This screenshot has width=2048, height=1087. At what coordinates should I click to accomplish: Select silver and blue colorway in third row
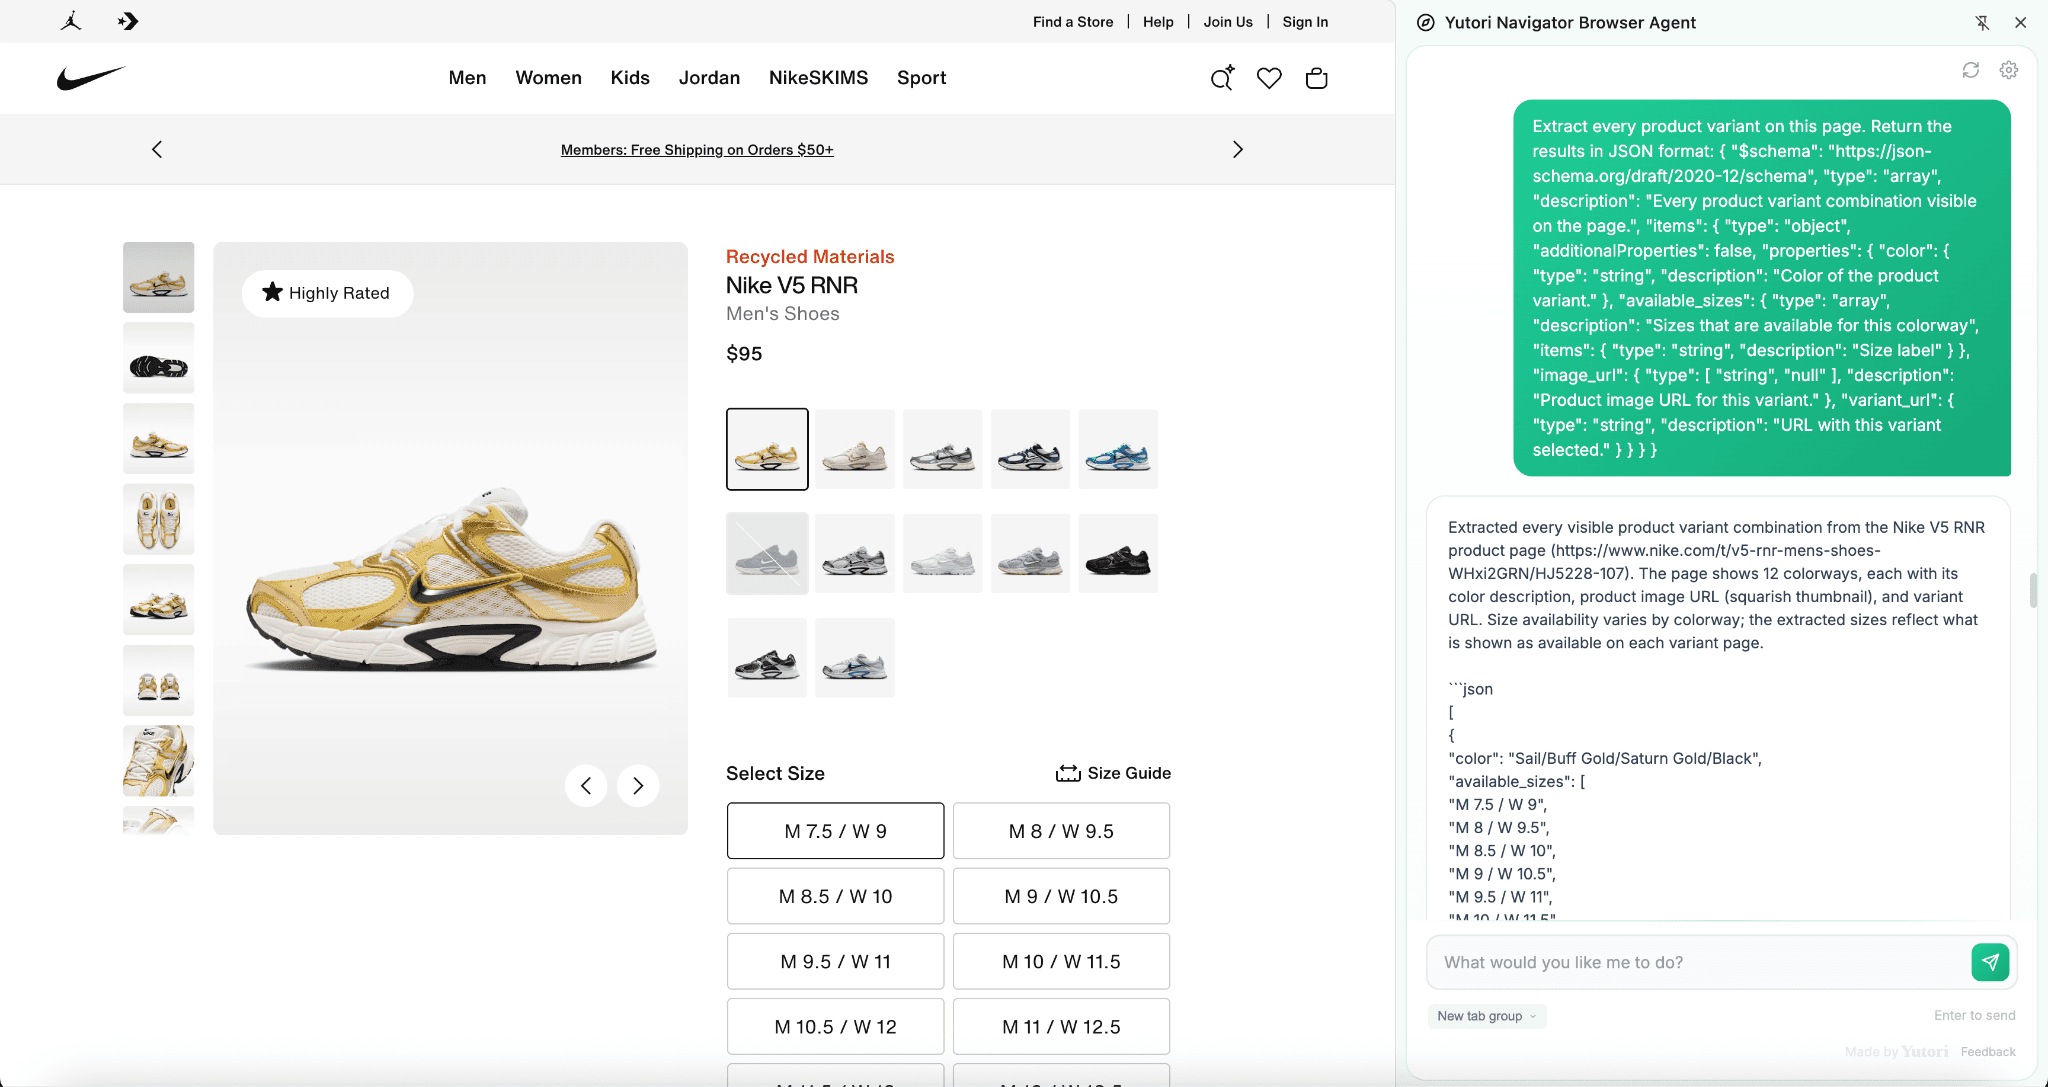pos(855,657)
